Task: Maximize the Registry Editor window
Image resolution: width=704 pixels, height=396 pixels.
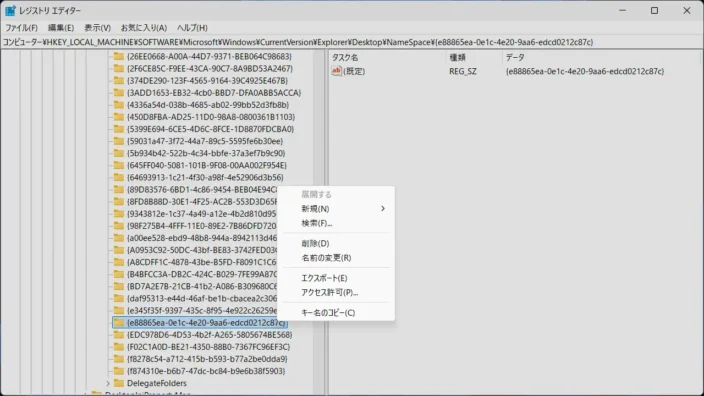Action: [655, 10]
